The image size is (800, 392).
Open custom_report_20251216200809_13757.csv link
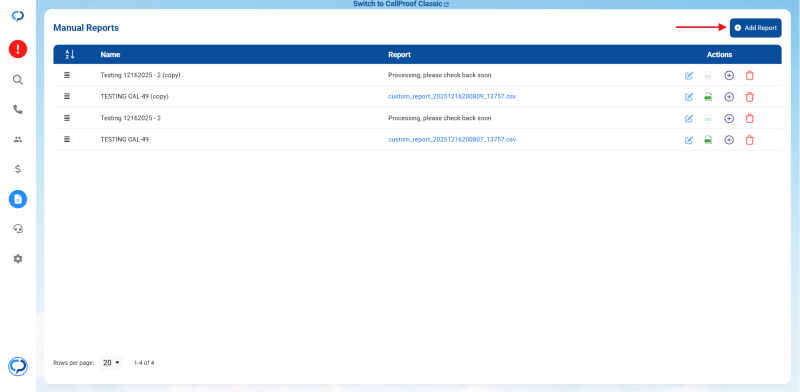pyautogui.click(x=452, y=96)
